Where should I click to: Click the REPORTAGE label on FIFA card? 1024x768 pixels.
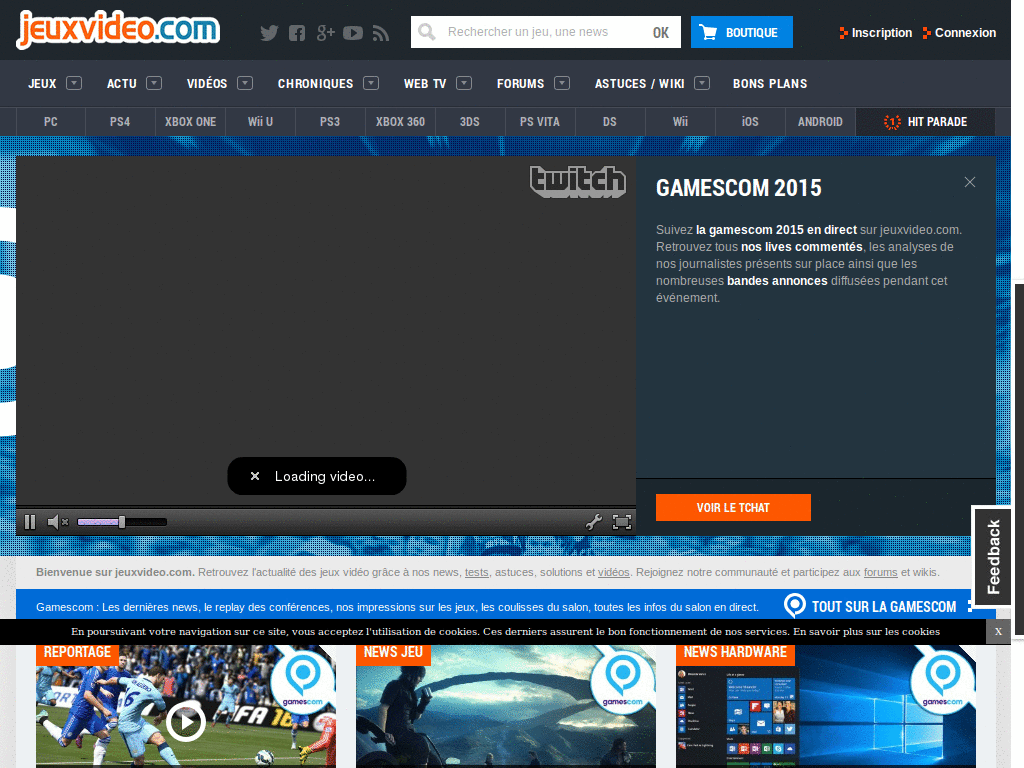coord(77,653)
